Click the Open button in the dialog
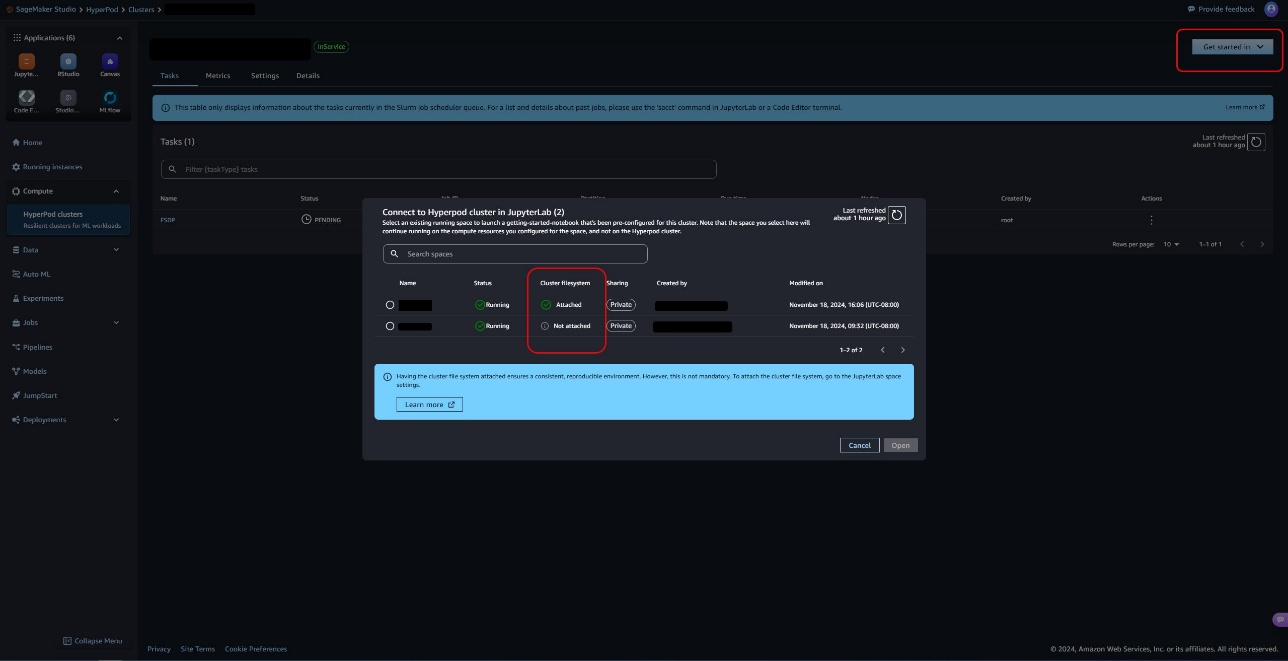 point(901,445)
